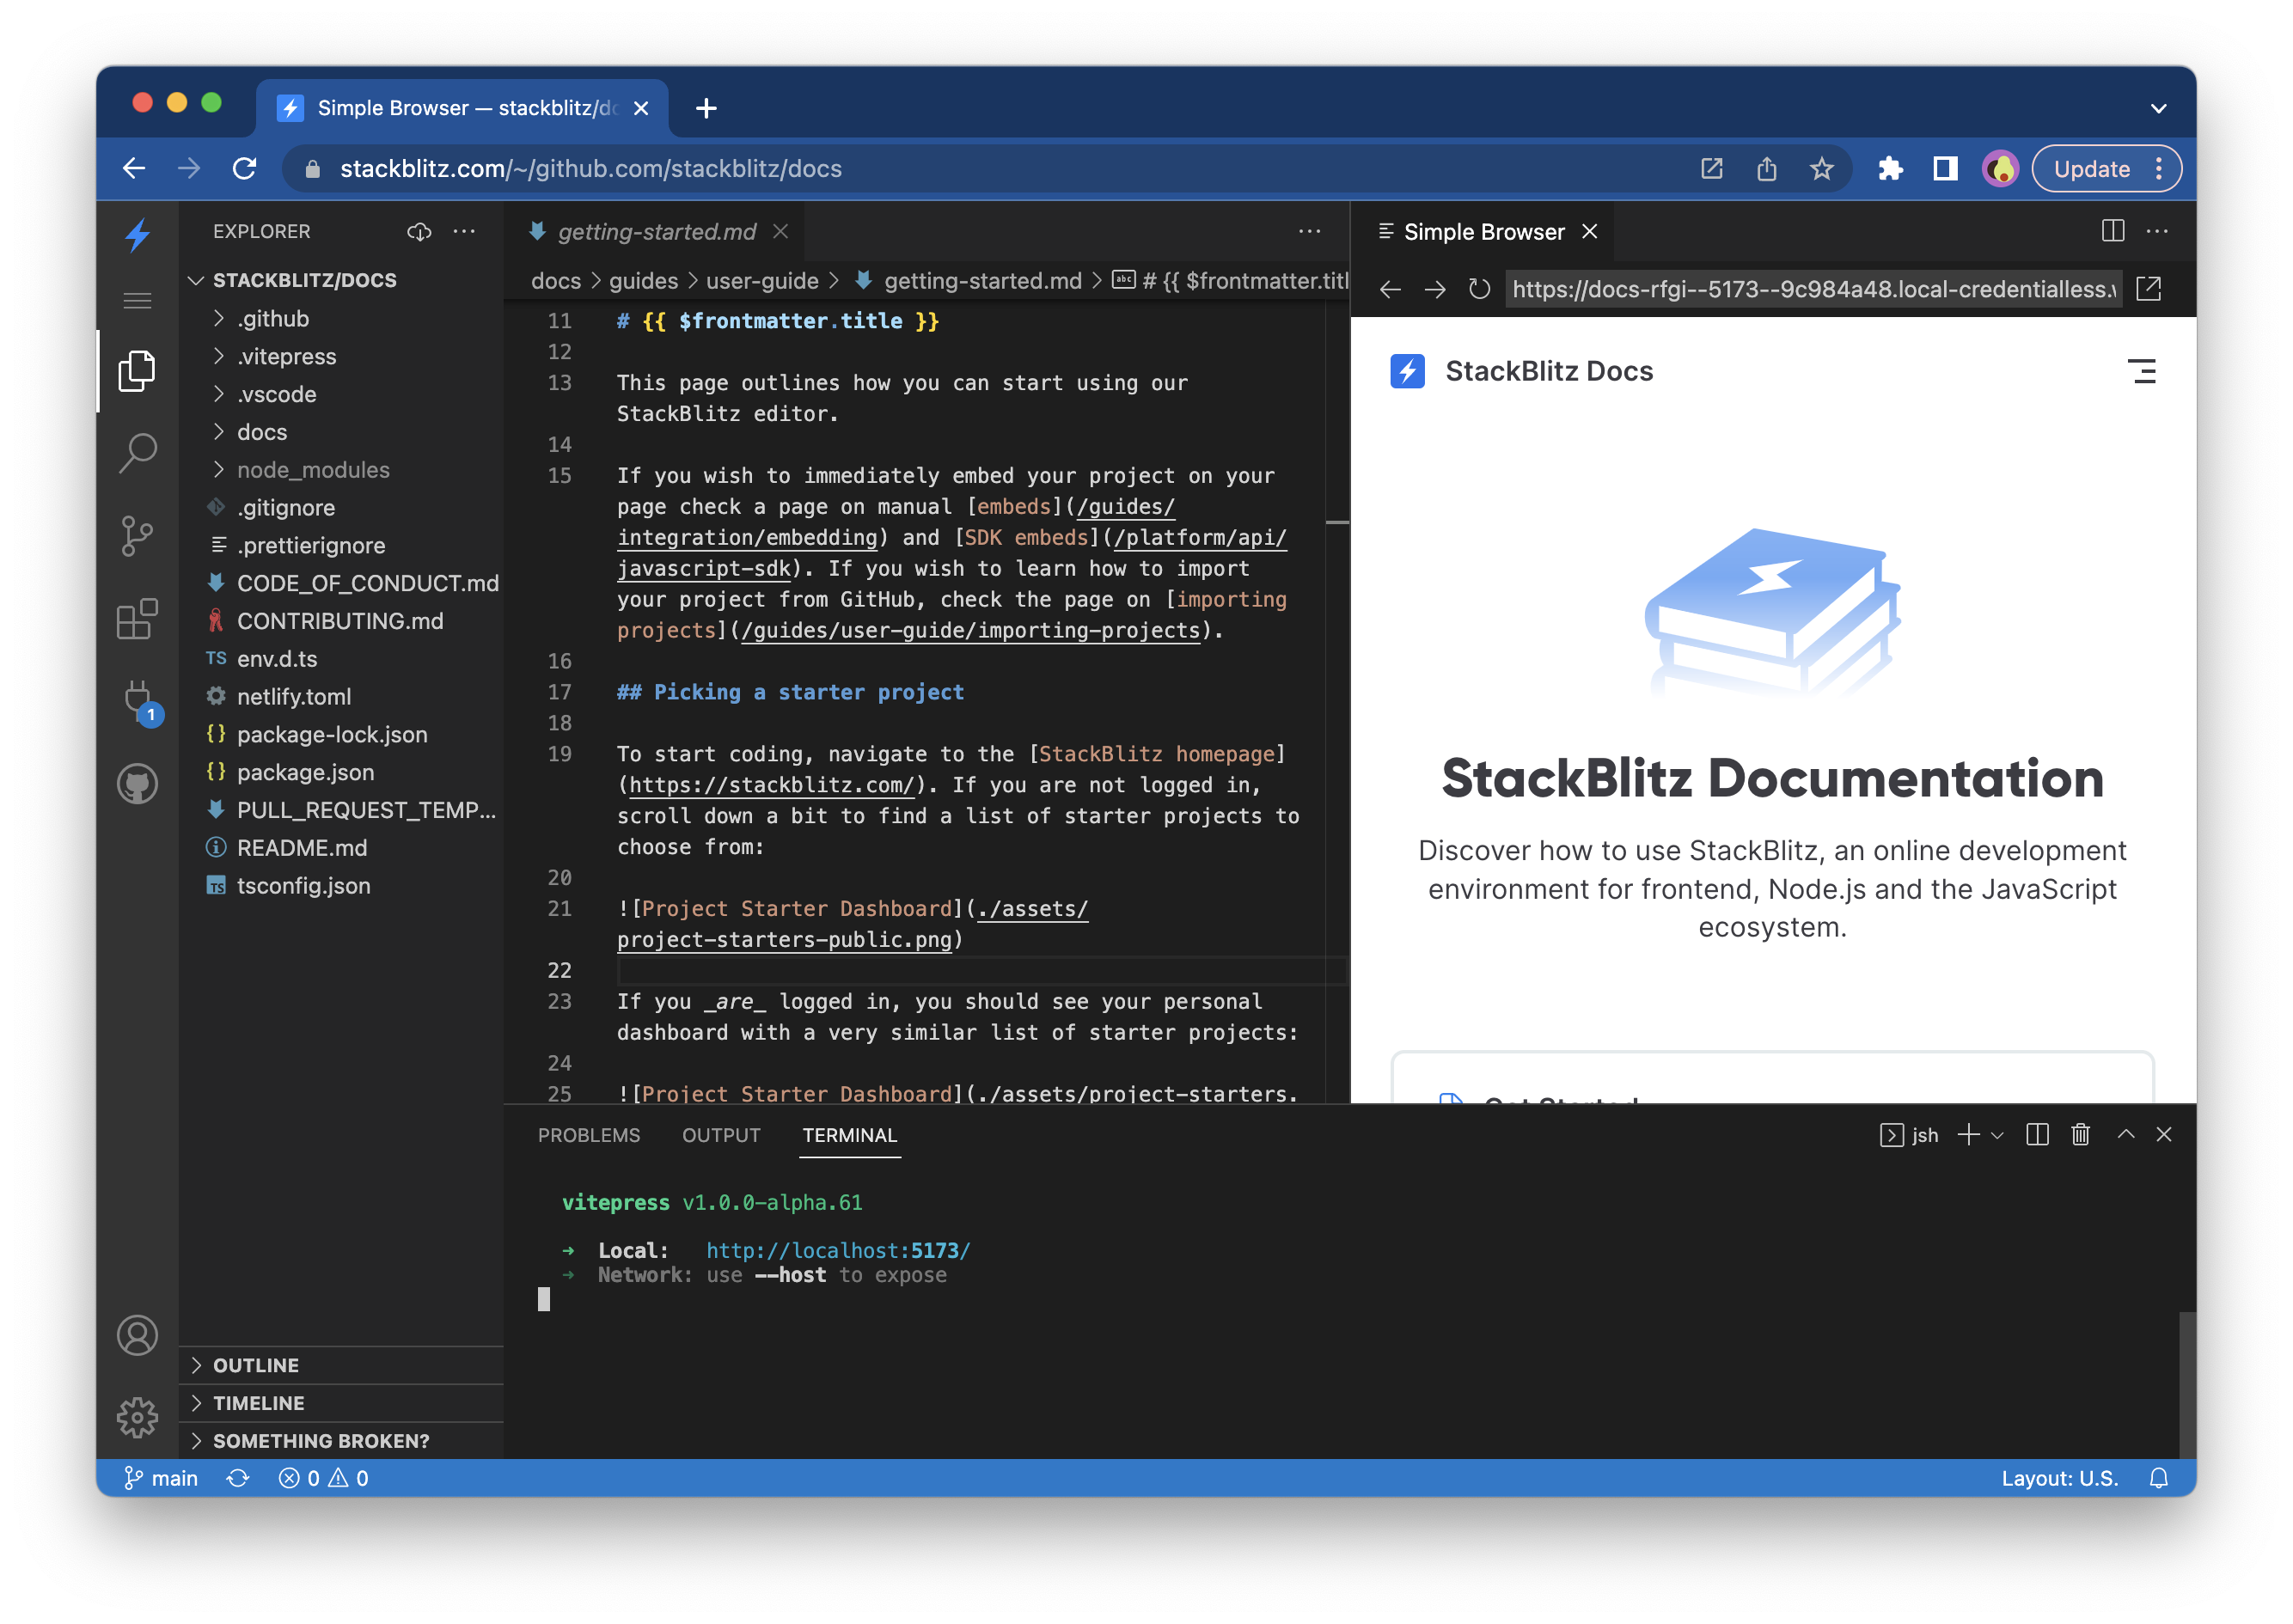2293x1624 pixels.
Task: Split the terminal panel
Action: (x=2036, y=1134)
